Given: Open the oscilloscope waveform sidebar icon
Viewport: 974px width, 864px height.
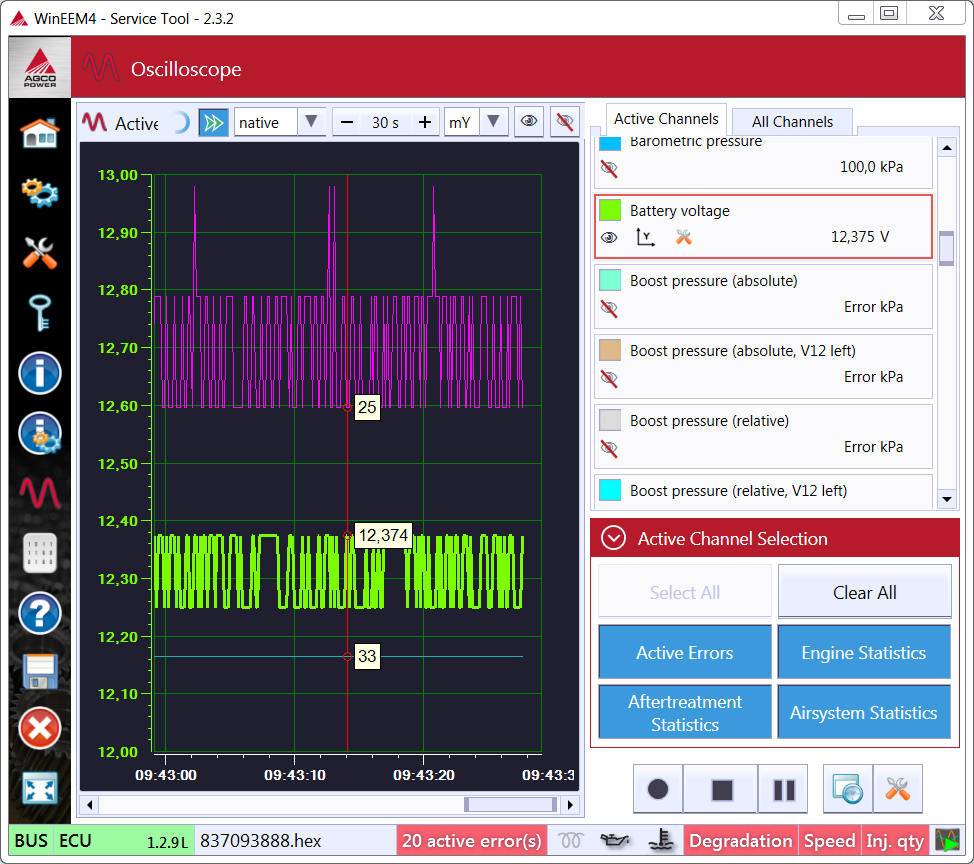Looking at the screenshot, I should point(40,492).
